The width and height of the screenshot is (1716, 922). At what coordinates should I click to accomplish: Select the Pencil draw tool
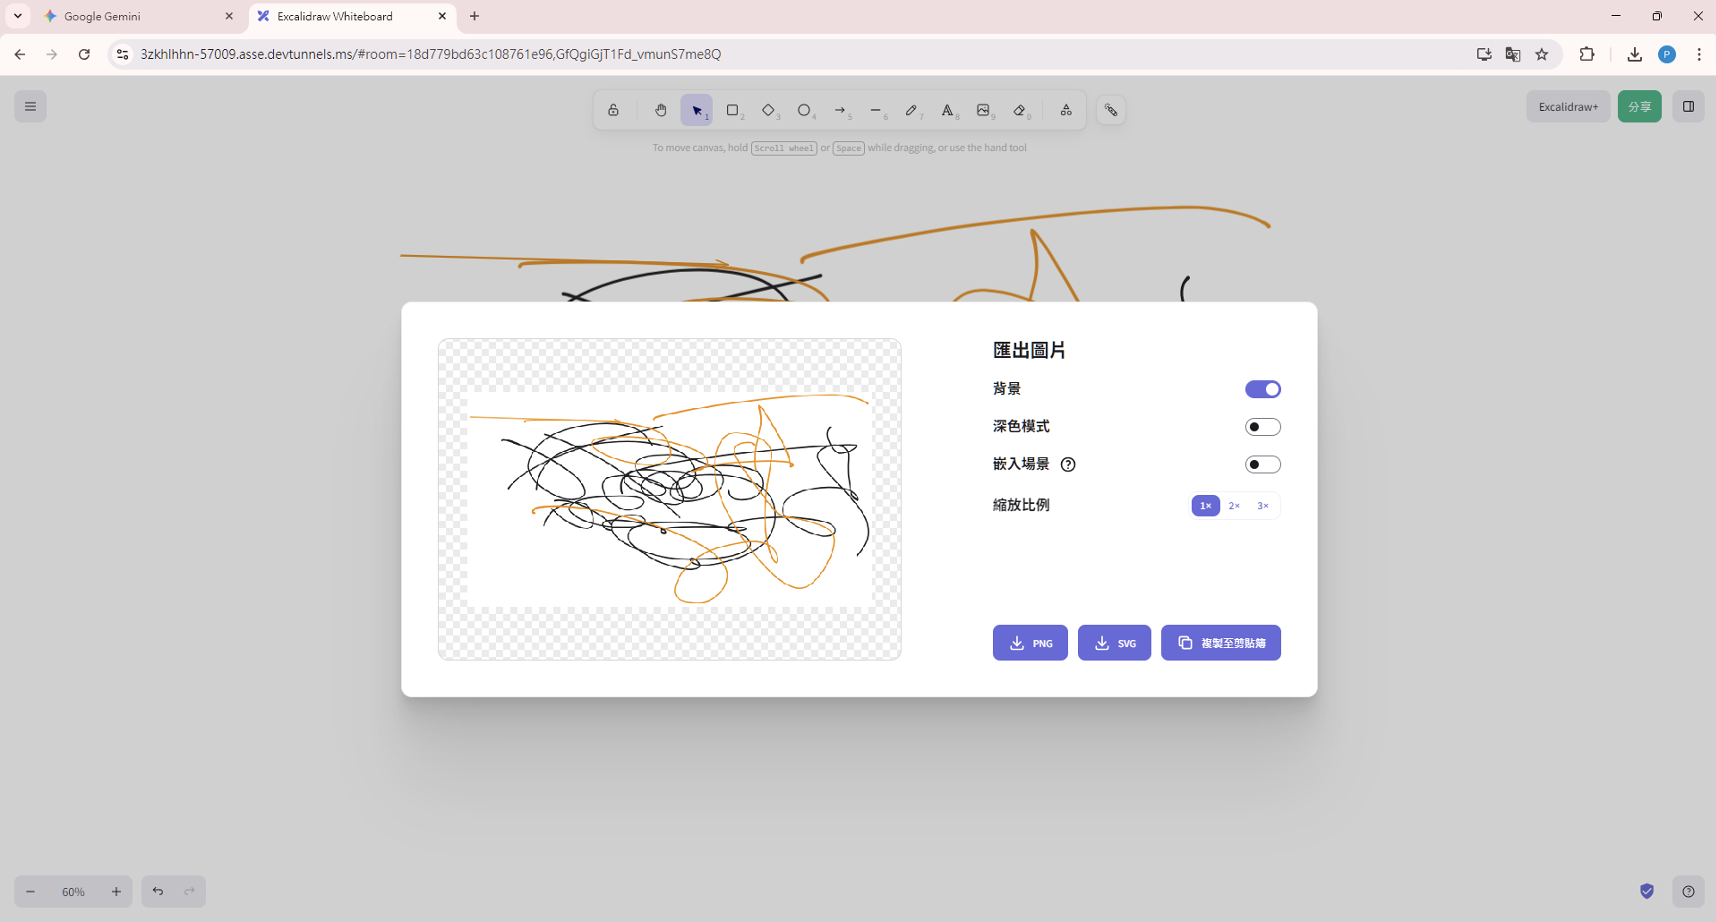[911, 110]
